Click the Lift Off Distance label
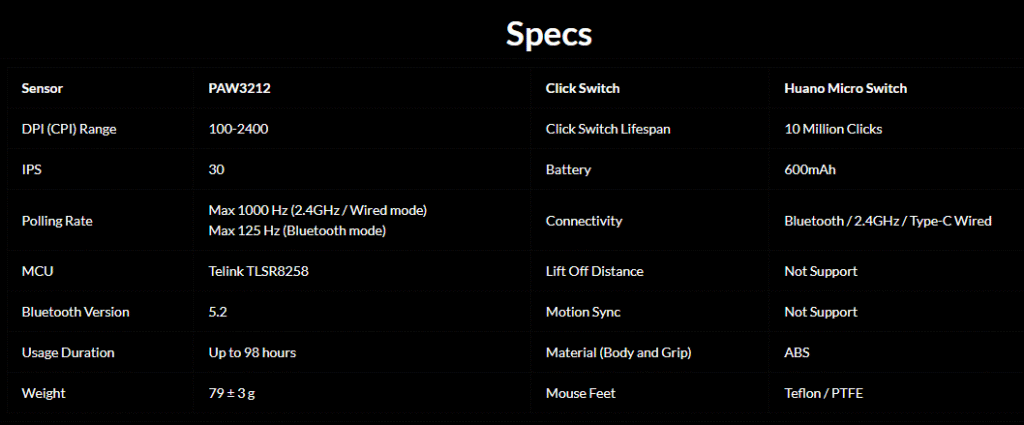 (594, 271)
